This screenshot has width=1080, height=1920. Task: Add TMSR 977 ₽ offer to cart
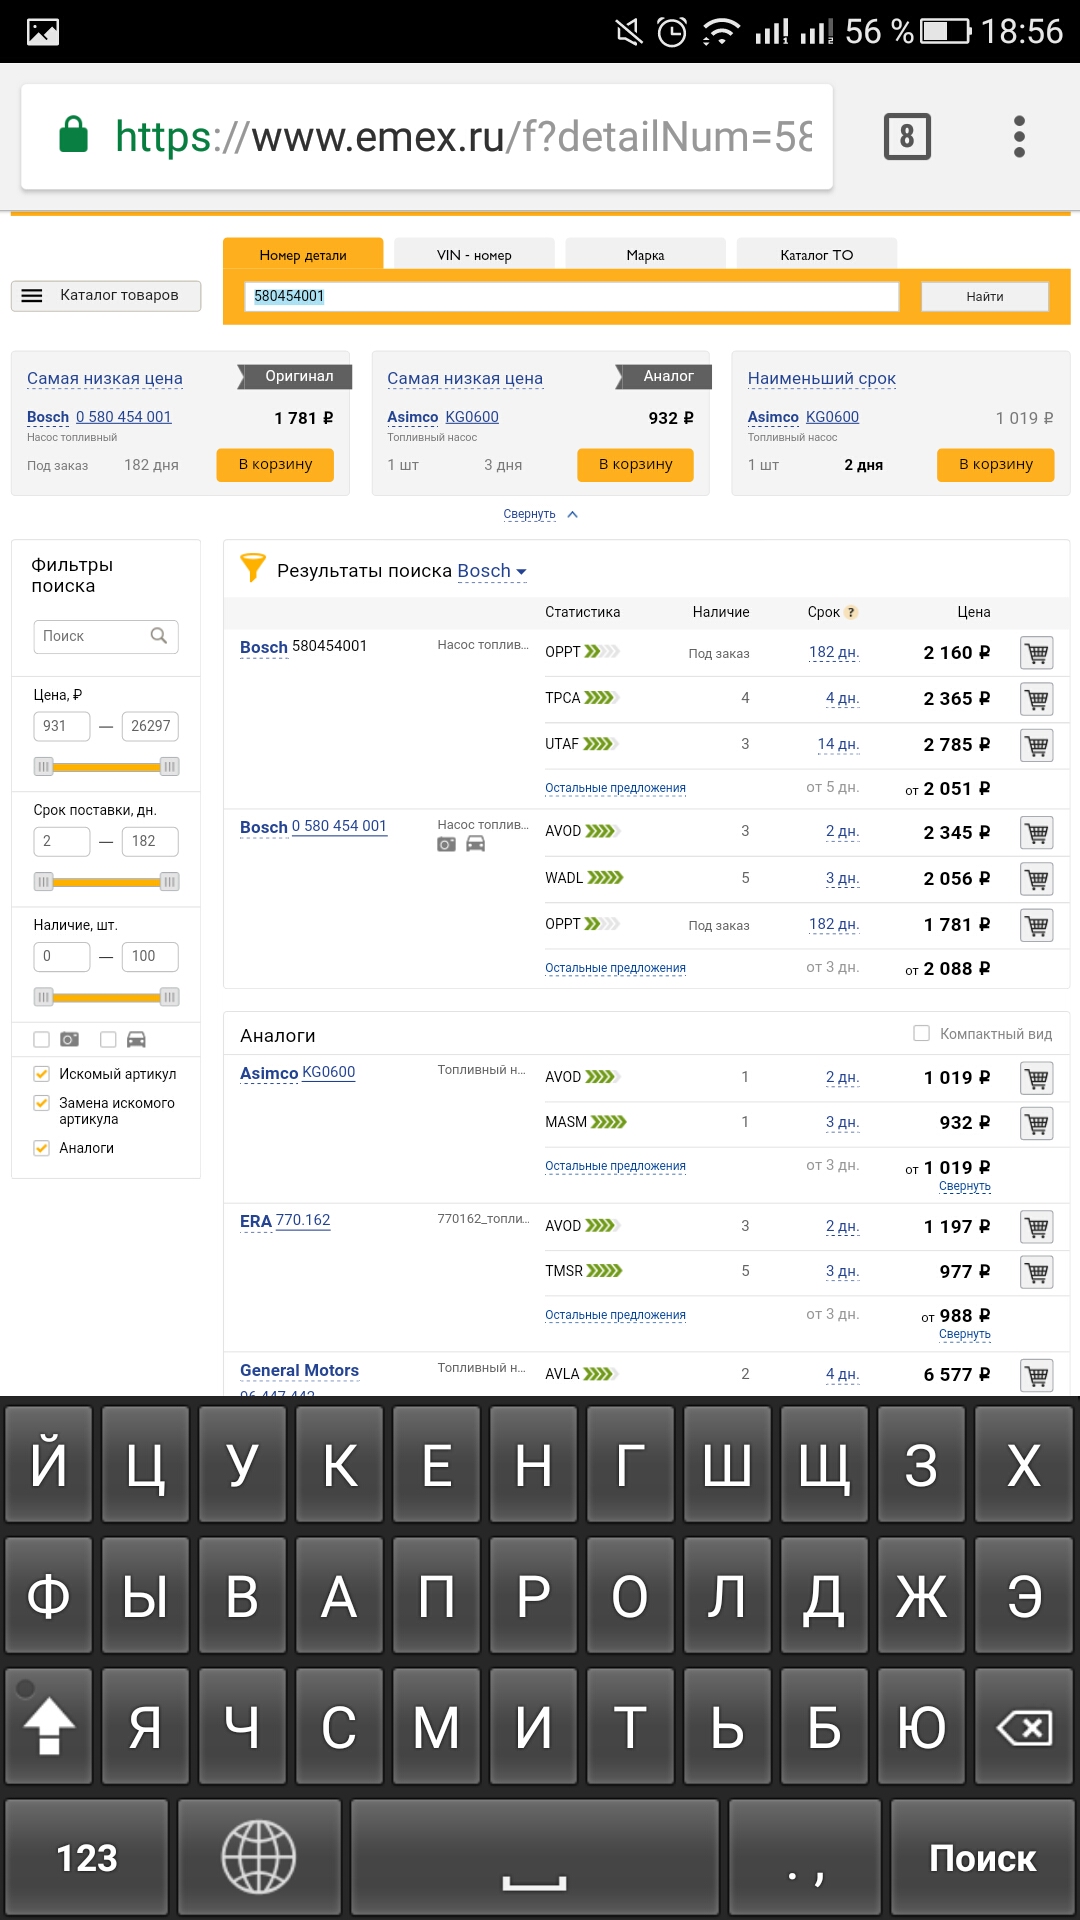[1037, 1272]
